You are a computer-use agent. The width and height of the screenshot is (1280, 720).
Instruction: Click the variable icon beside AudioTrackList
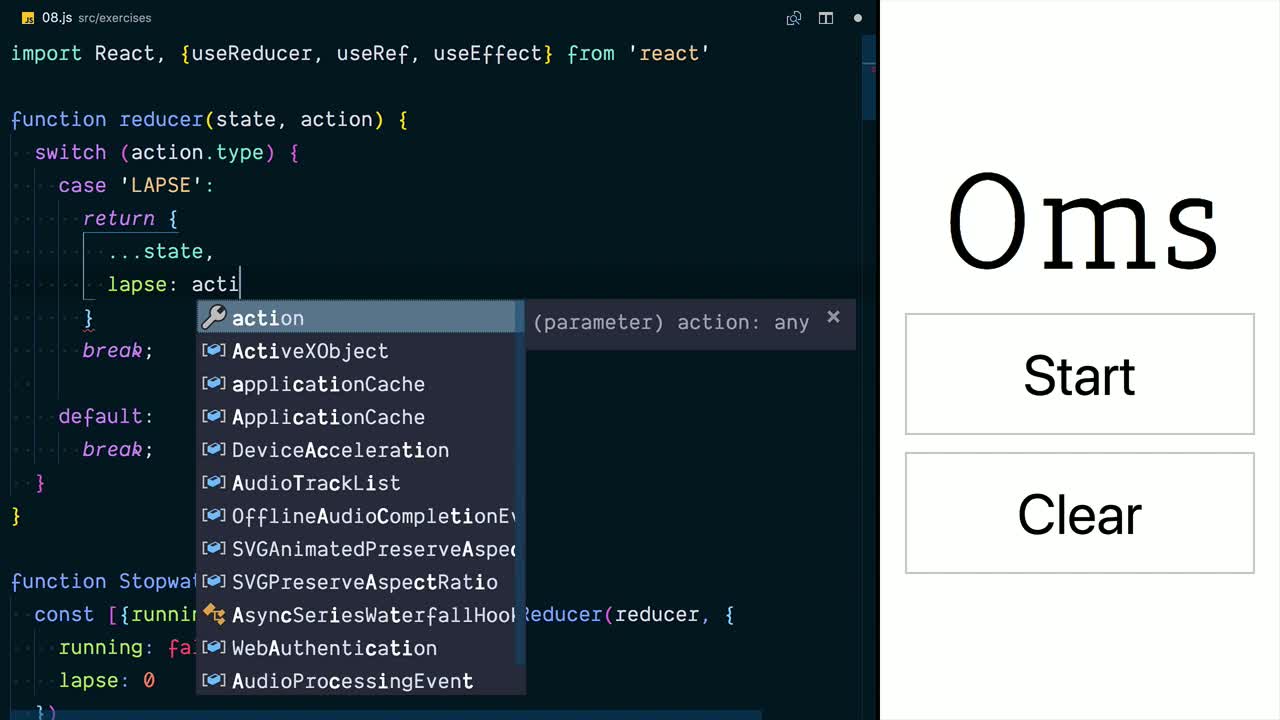click(x=213, y=483)
